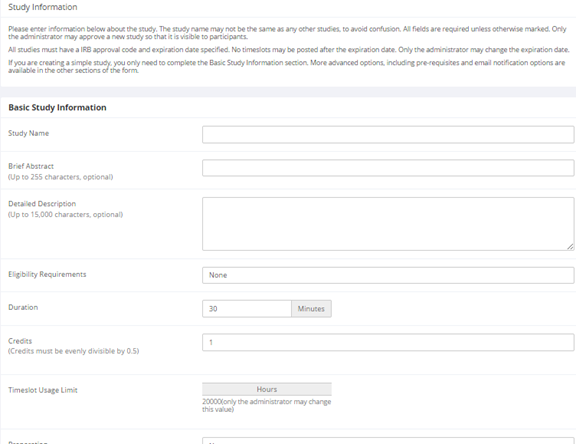
Task: Click the Study Information page heading
Action: (x=43, y=7)
